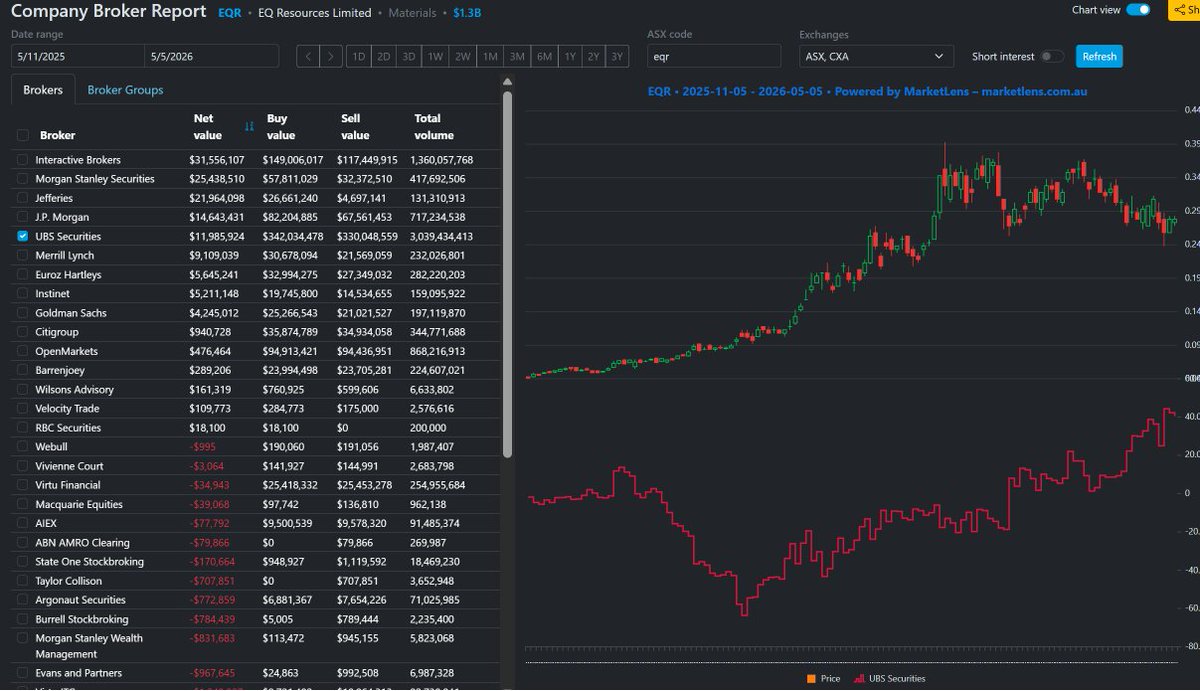
Task: Select the OpenMarkets row name
Action: (66, 351)
